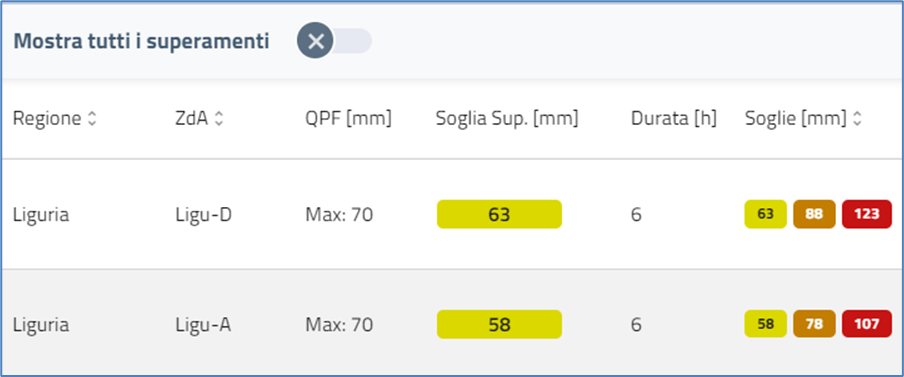
Task: Click the orange 78 threshold badge
Action: click(x=814, y=325)
